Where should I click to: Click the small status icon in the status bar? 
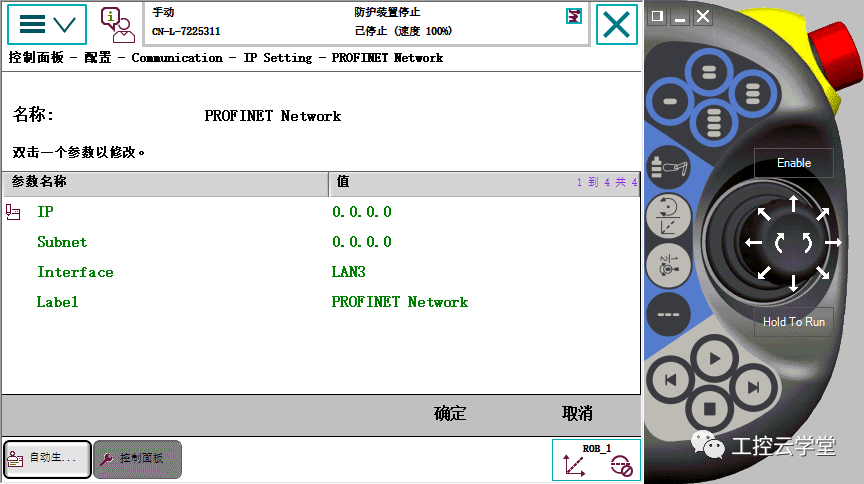(x=574, y=15)
